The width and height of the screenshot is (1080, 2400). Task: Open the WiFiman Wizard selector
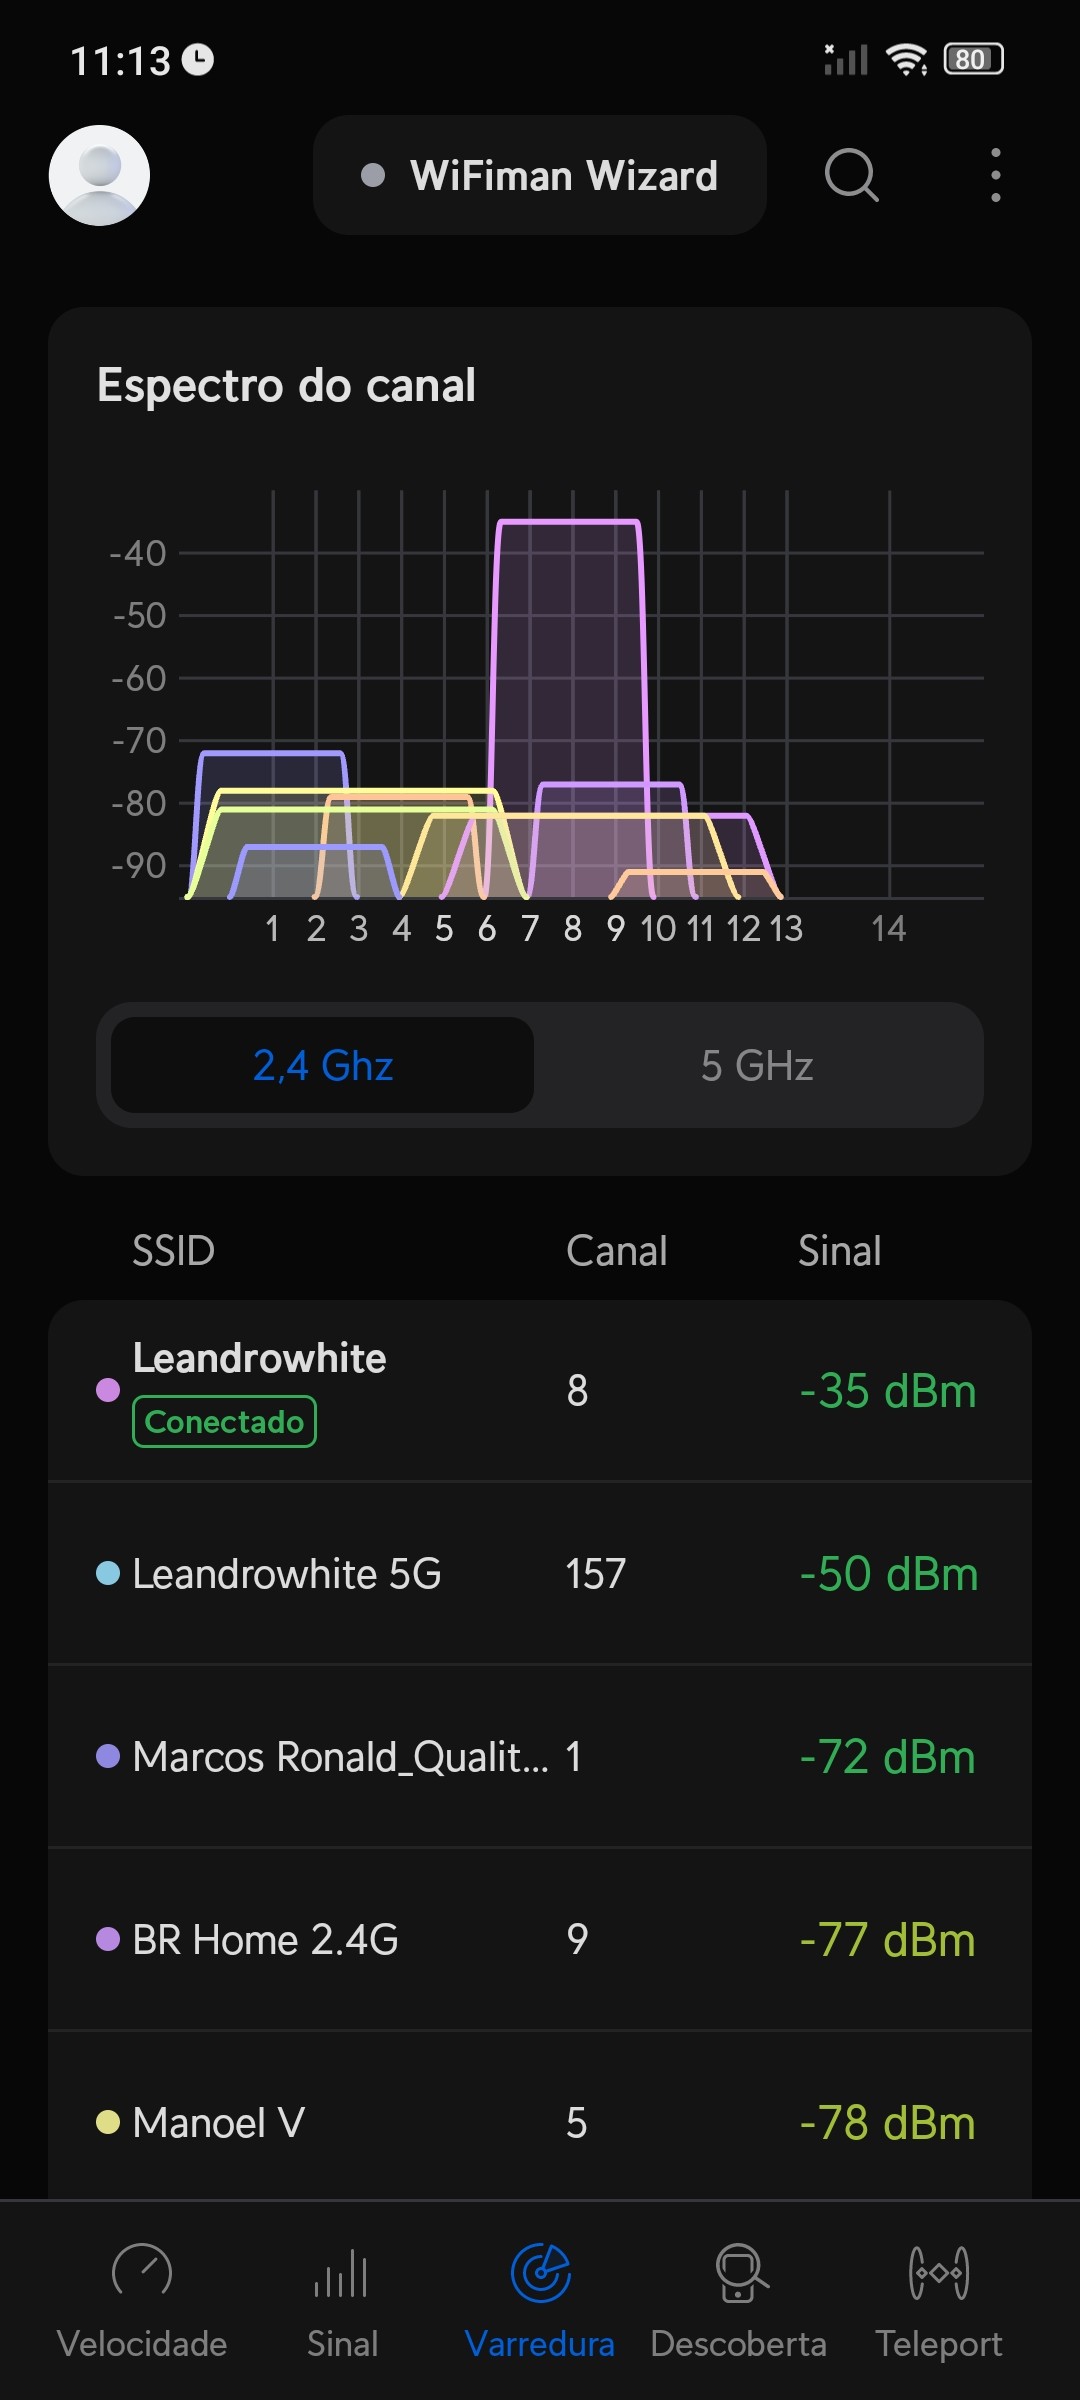pos(540,176)
